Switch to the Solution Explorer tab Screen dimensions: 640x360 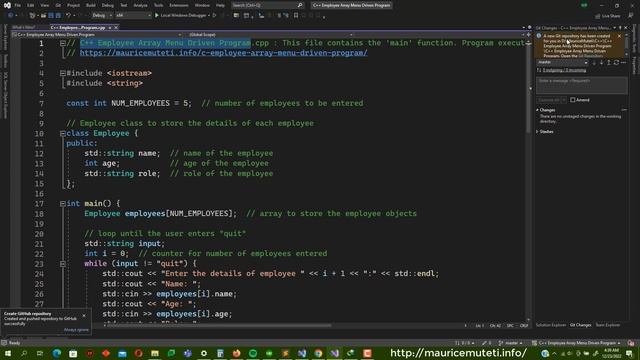[x=551, y=325]
